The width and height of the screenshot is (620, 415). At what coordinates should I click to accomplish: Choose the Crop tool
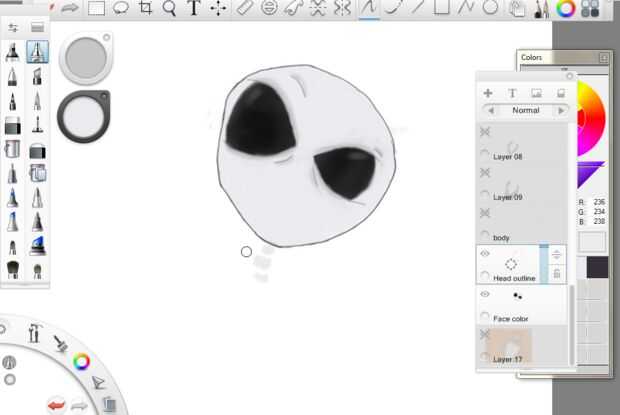pos(145,8)
